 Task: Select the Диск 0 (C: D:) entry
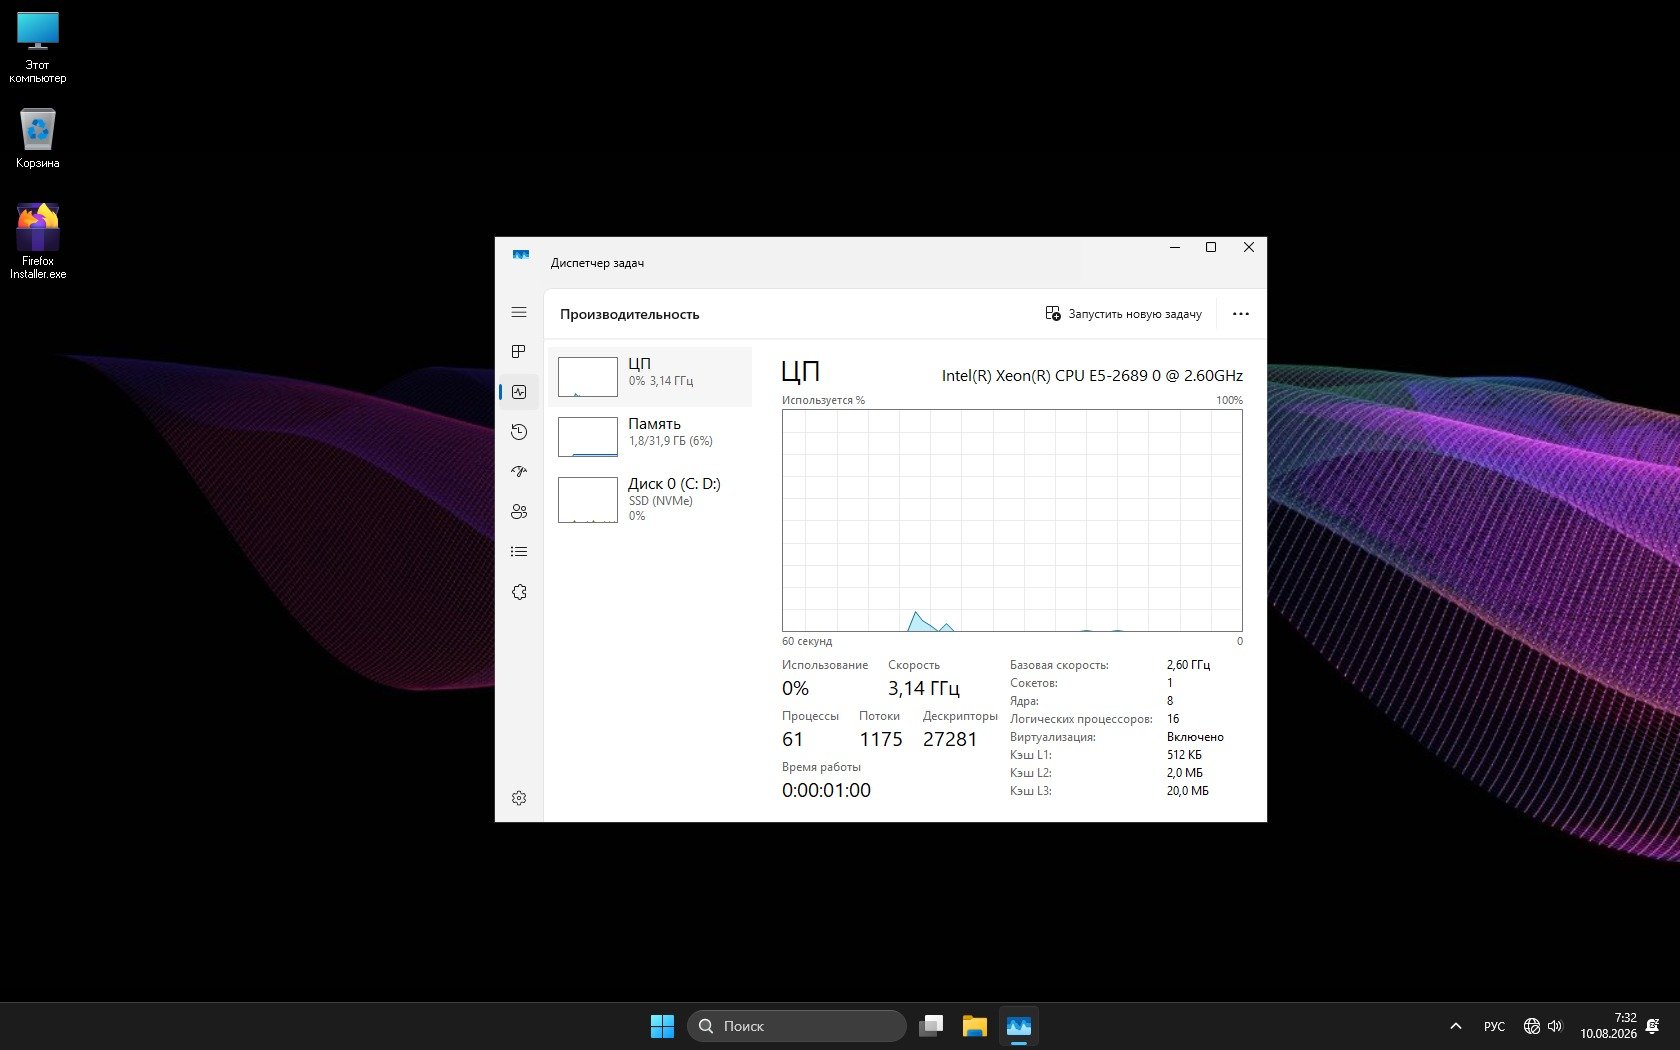650,498
